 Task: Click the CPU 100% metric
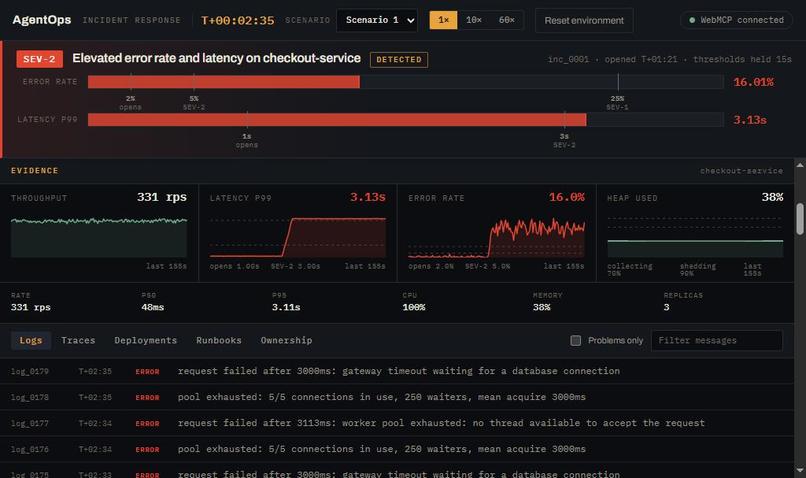(414, 302)
